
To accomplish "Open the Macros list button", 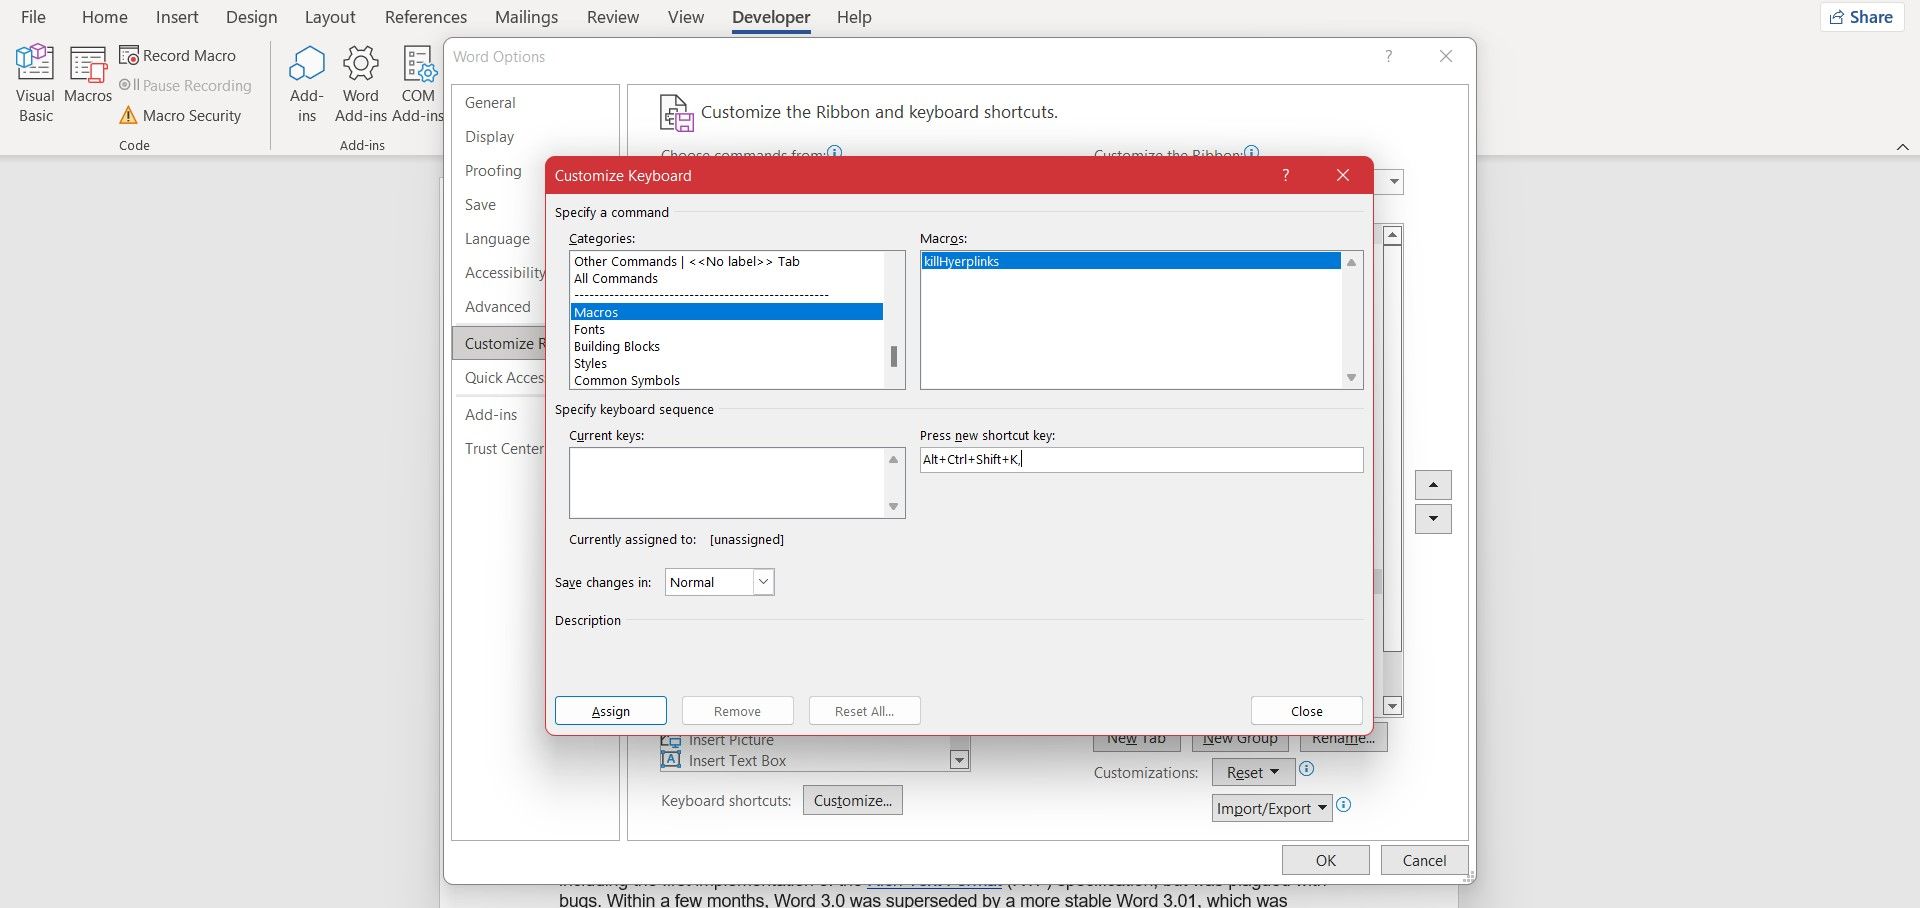I will coord(88,76).
